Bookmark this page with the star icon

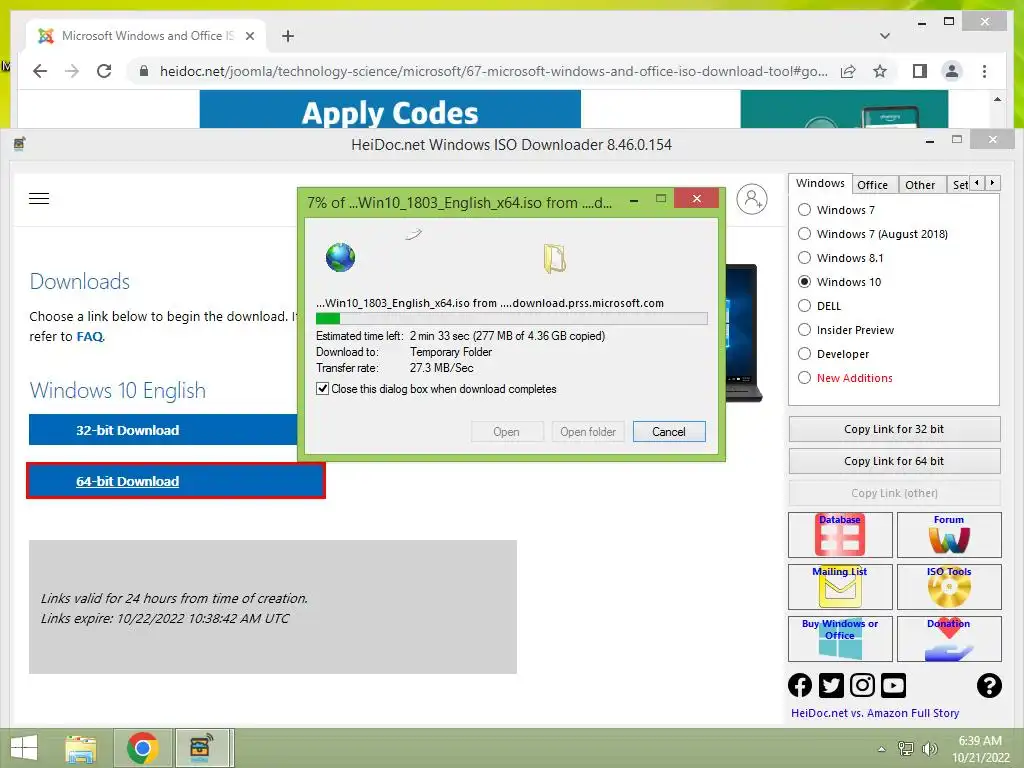(880, 71)
